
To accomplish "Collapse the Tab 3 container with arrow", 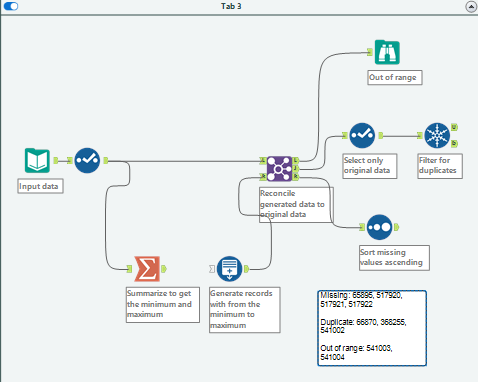I will click(x=471, y=6).
